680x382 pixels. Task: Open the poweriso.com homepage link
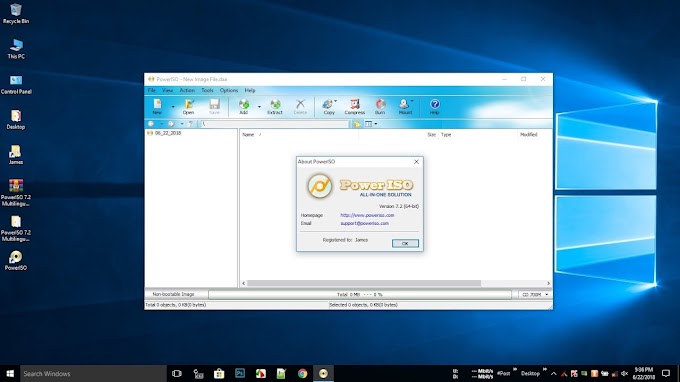[367, 215]
